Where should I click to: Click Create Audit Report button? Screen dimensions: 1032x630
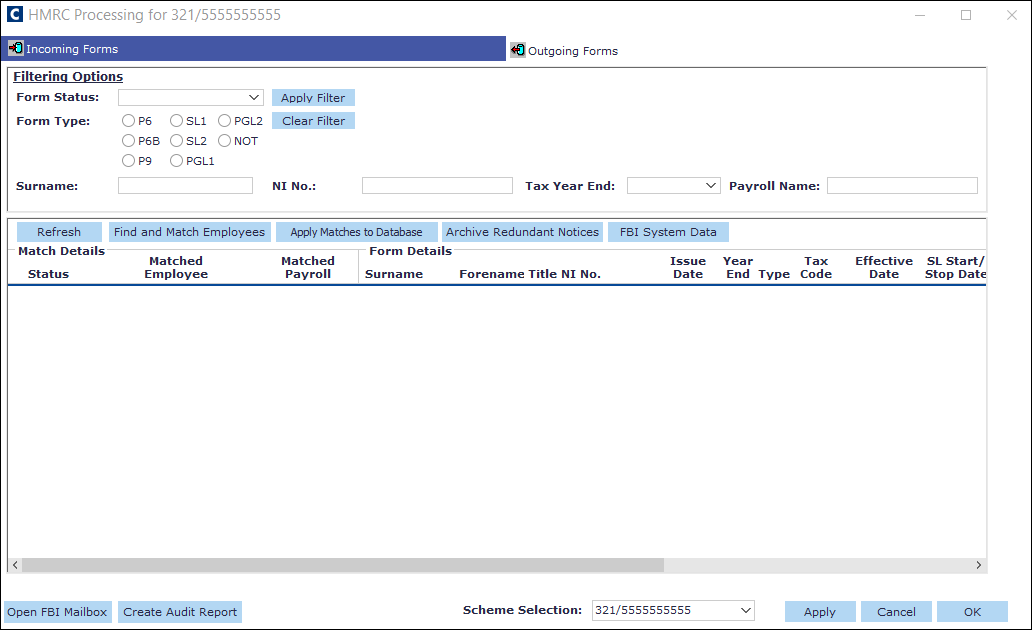pyautogui.click(x=180, y=612)
